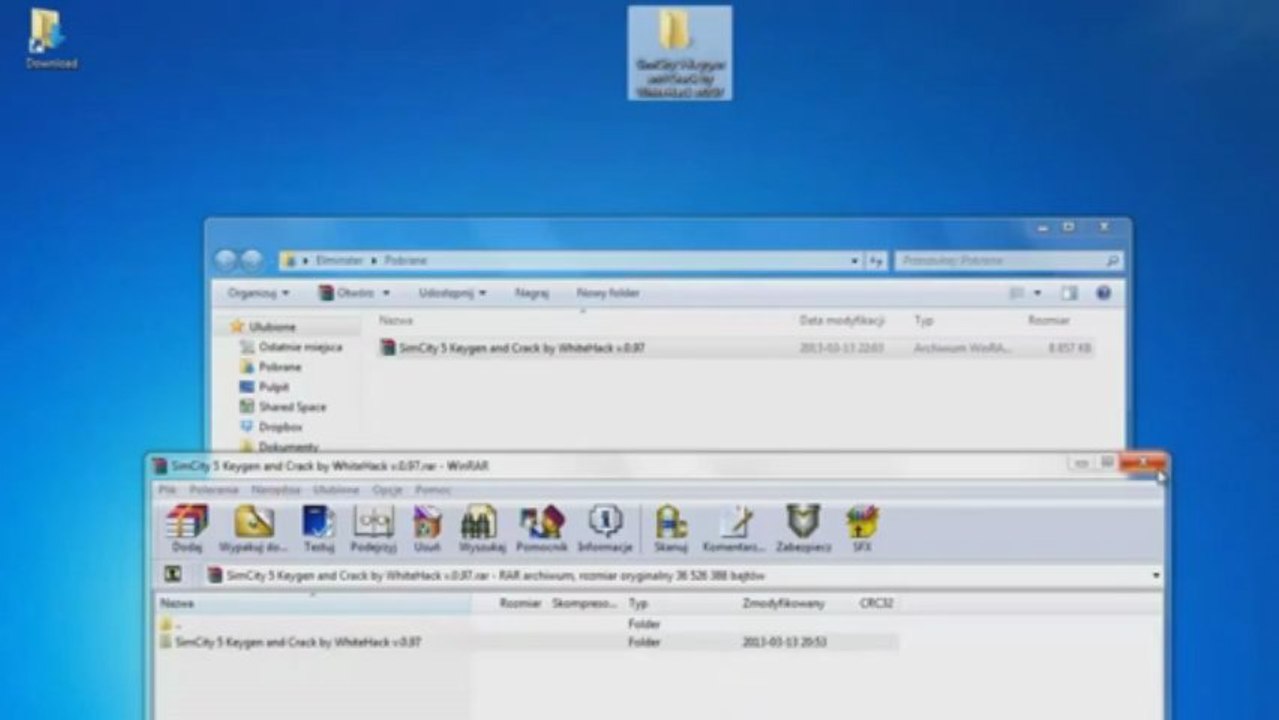Screen dimensions: 1279x720
Task: Sort by Nazwa column in Explorer window
Action: point(396,321)
